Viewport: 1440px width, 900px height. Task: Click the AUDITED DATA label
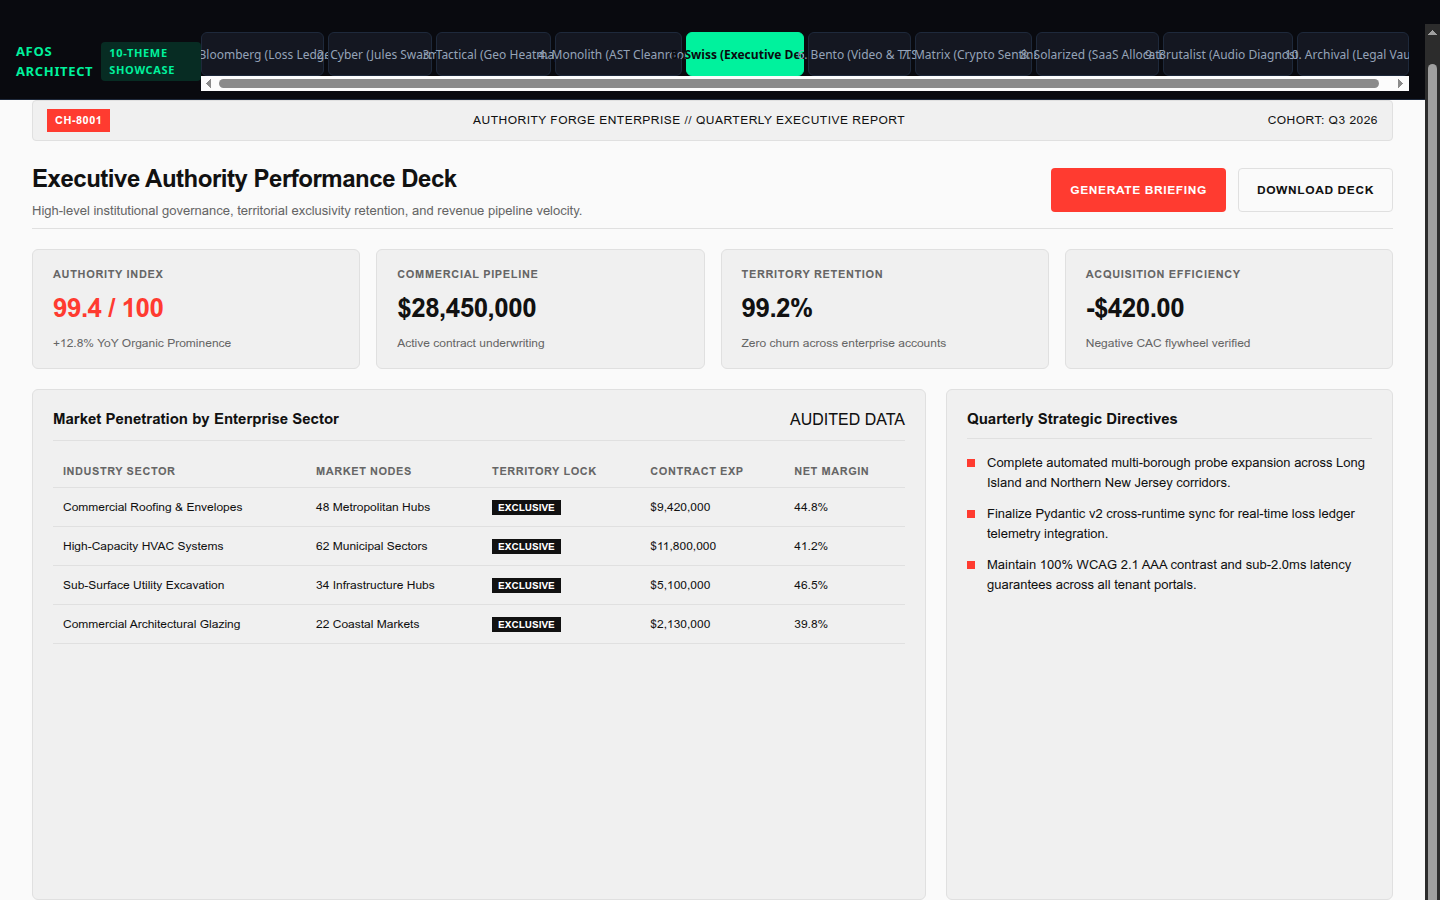point(847,419)
